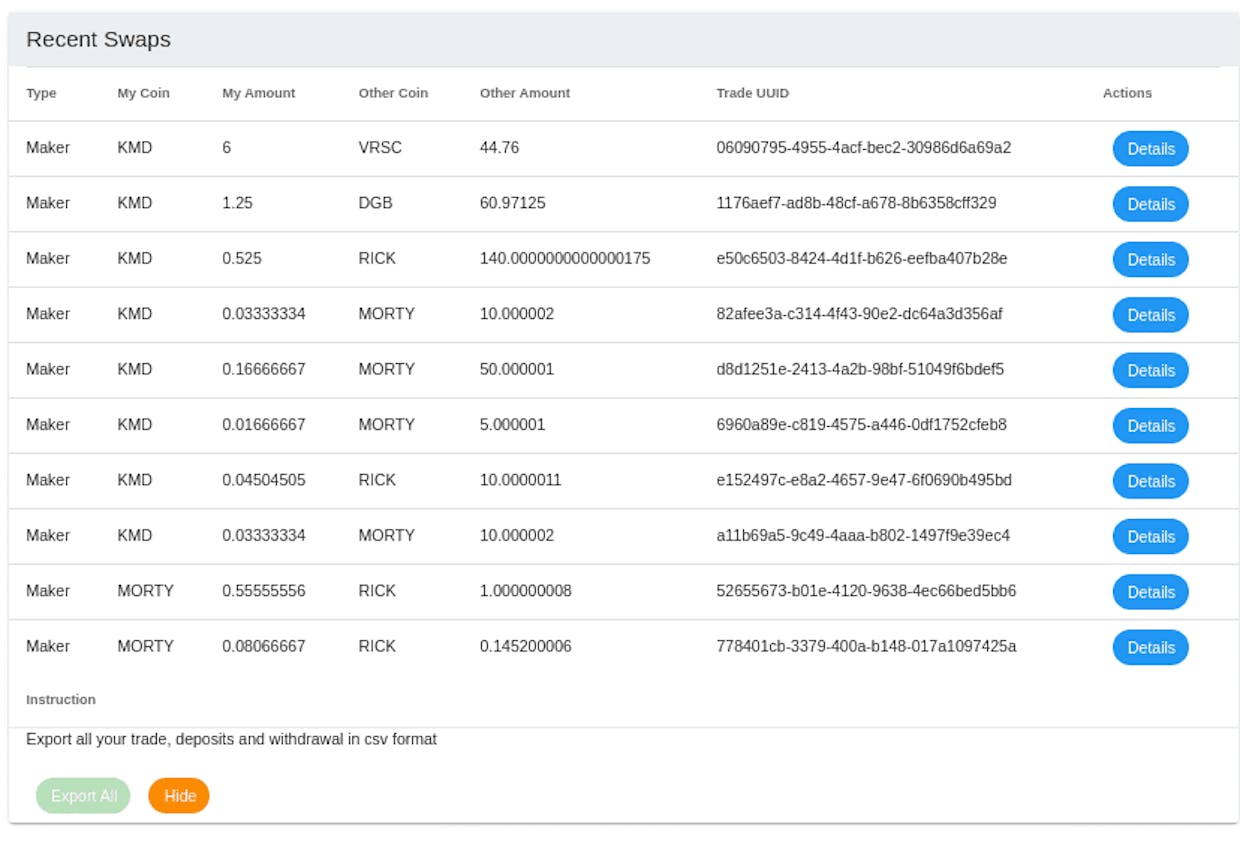Click the Recent Swaps panel title
This screenshot has height=848, width=1240.
coord(98,40)
